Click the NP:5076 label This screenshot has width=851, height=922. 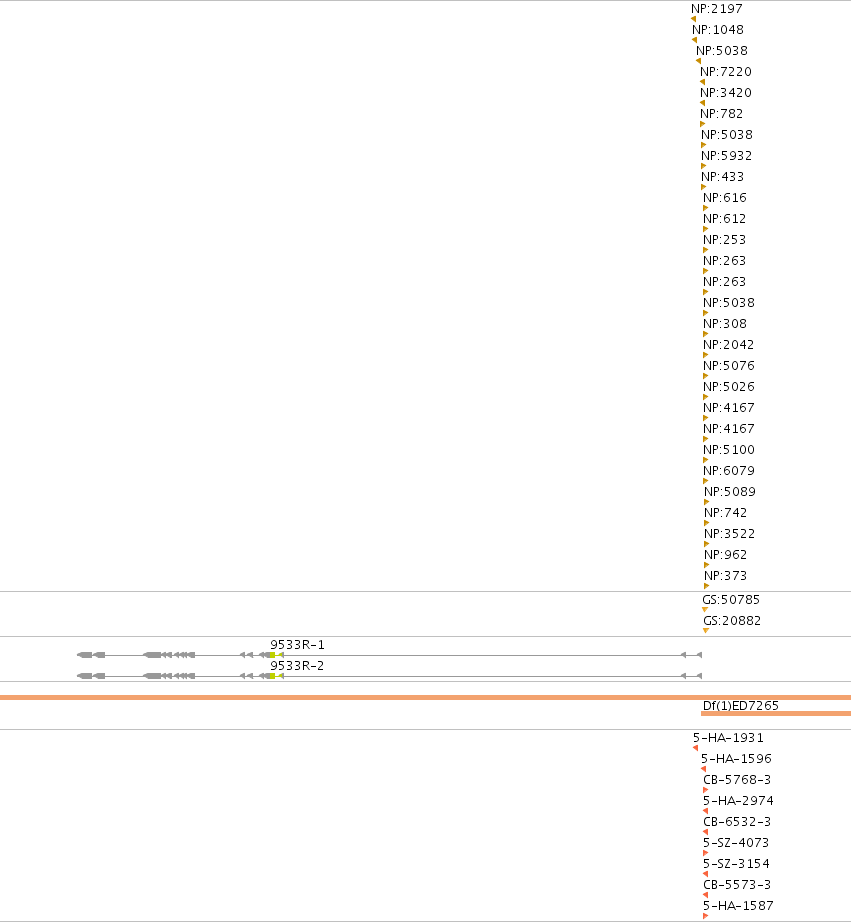click(729, 366)
